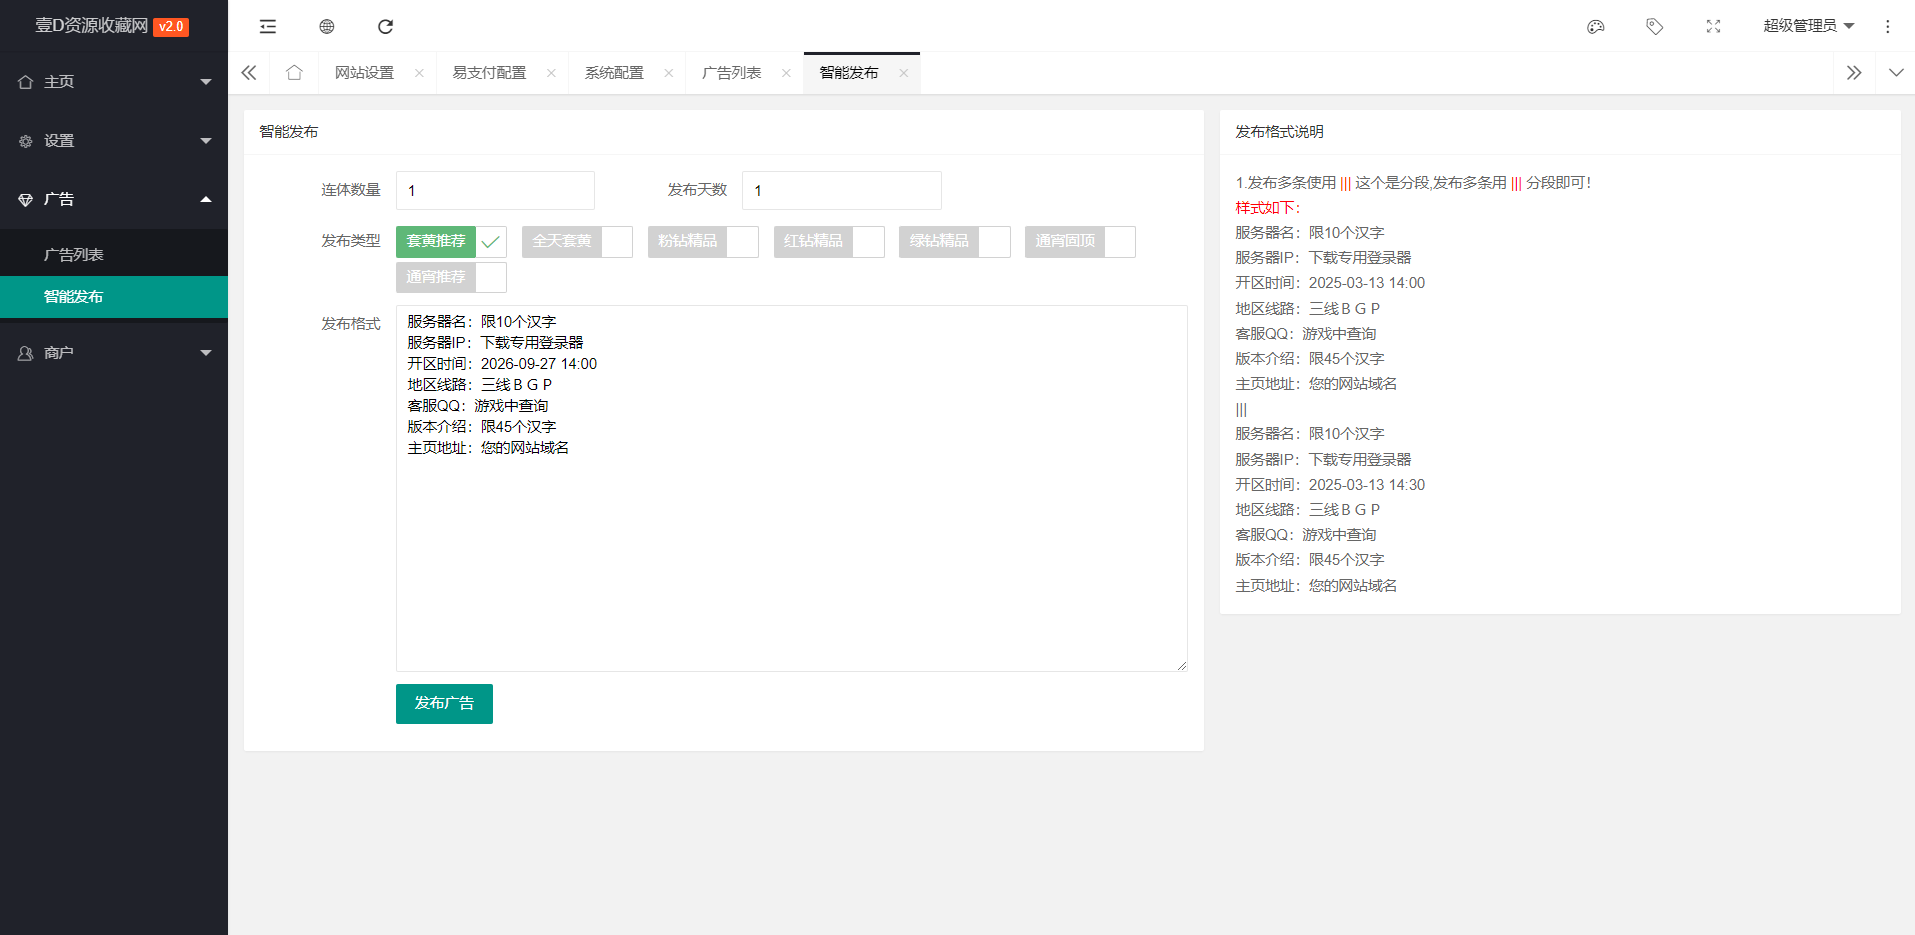Close the 智能发布 tab

pos(903,73)
